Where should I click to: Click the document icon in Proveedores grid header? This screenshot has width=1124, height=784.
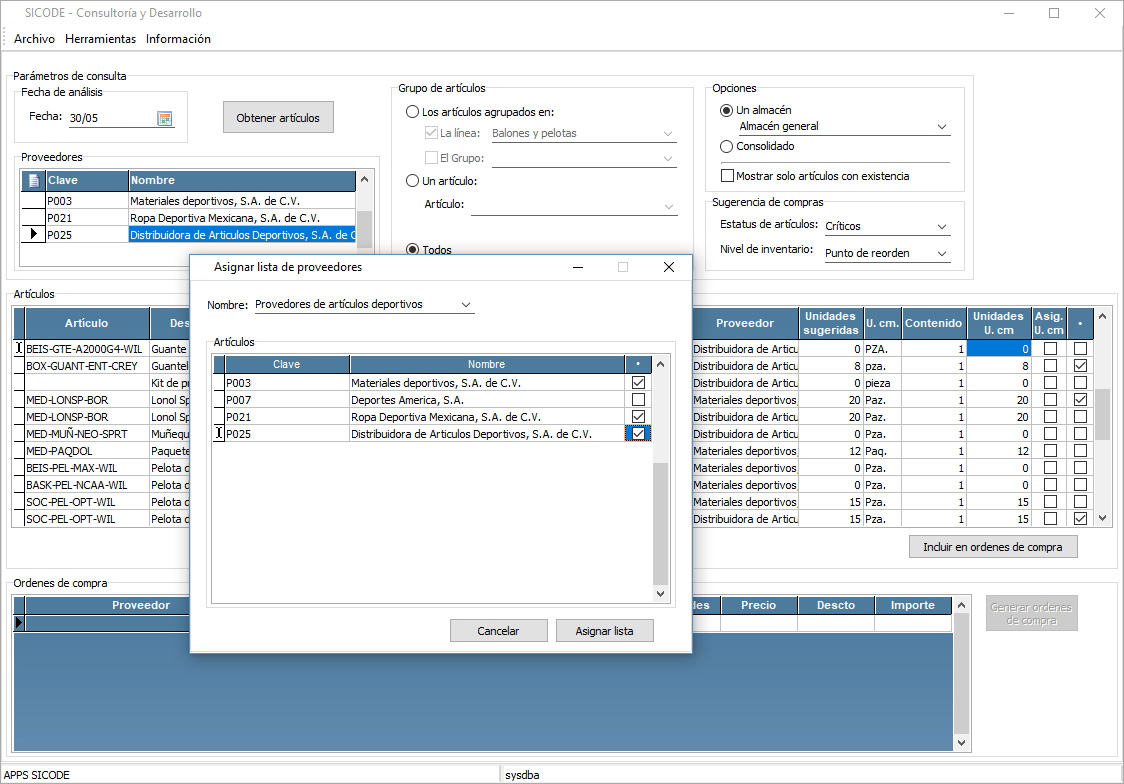tap(33, 181)
